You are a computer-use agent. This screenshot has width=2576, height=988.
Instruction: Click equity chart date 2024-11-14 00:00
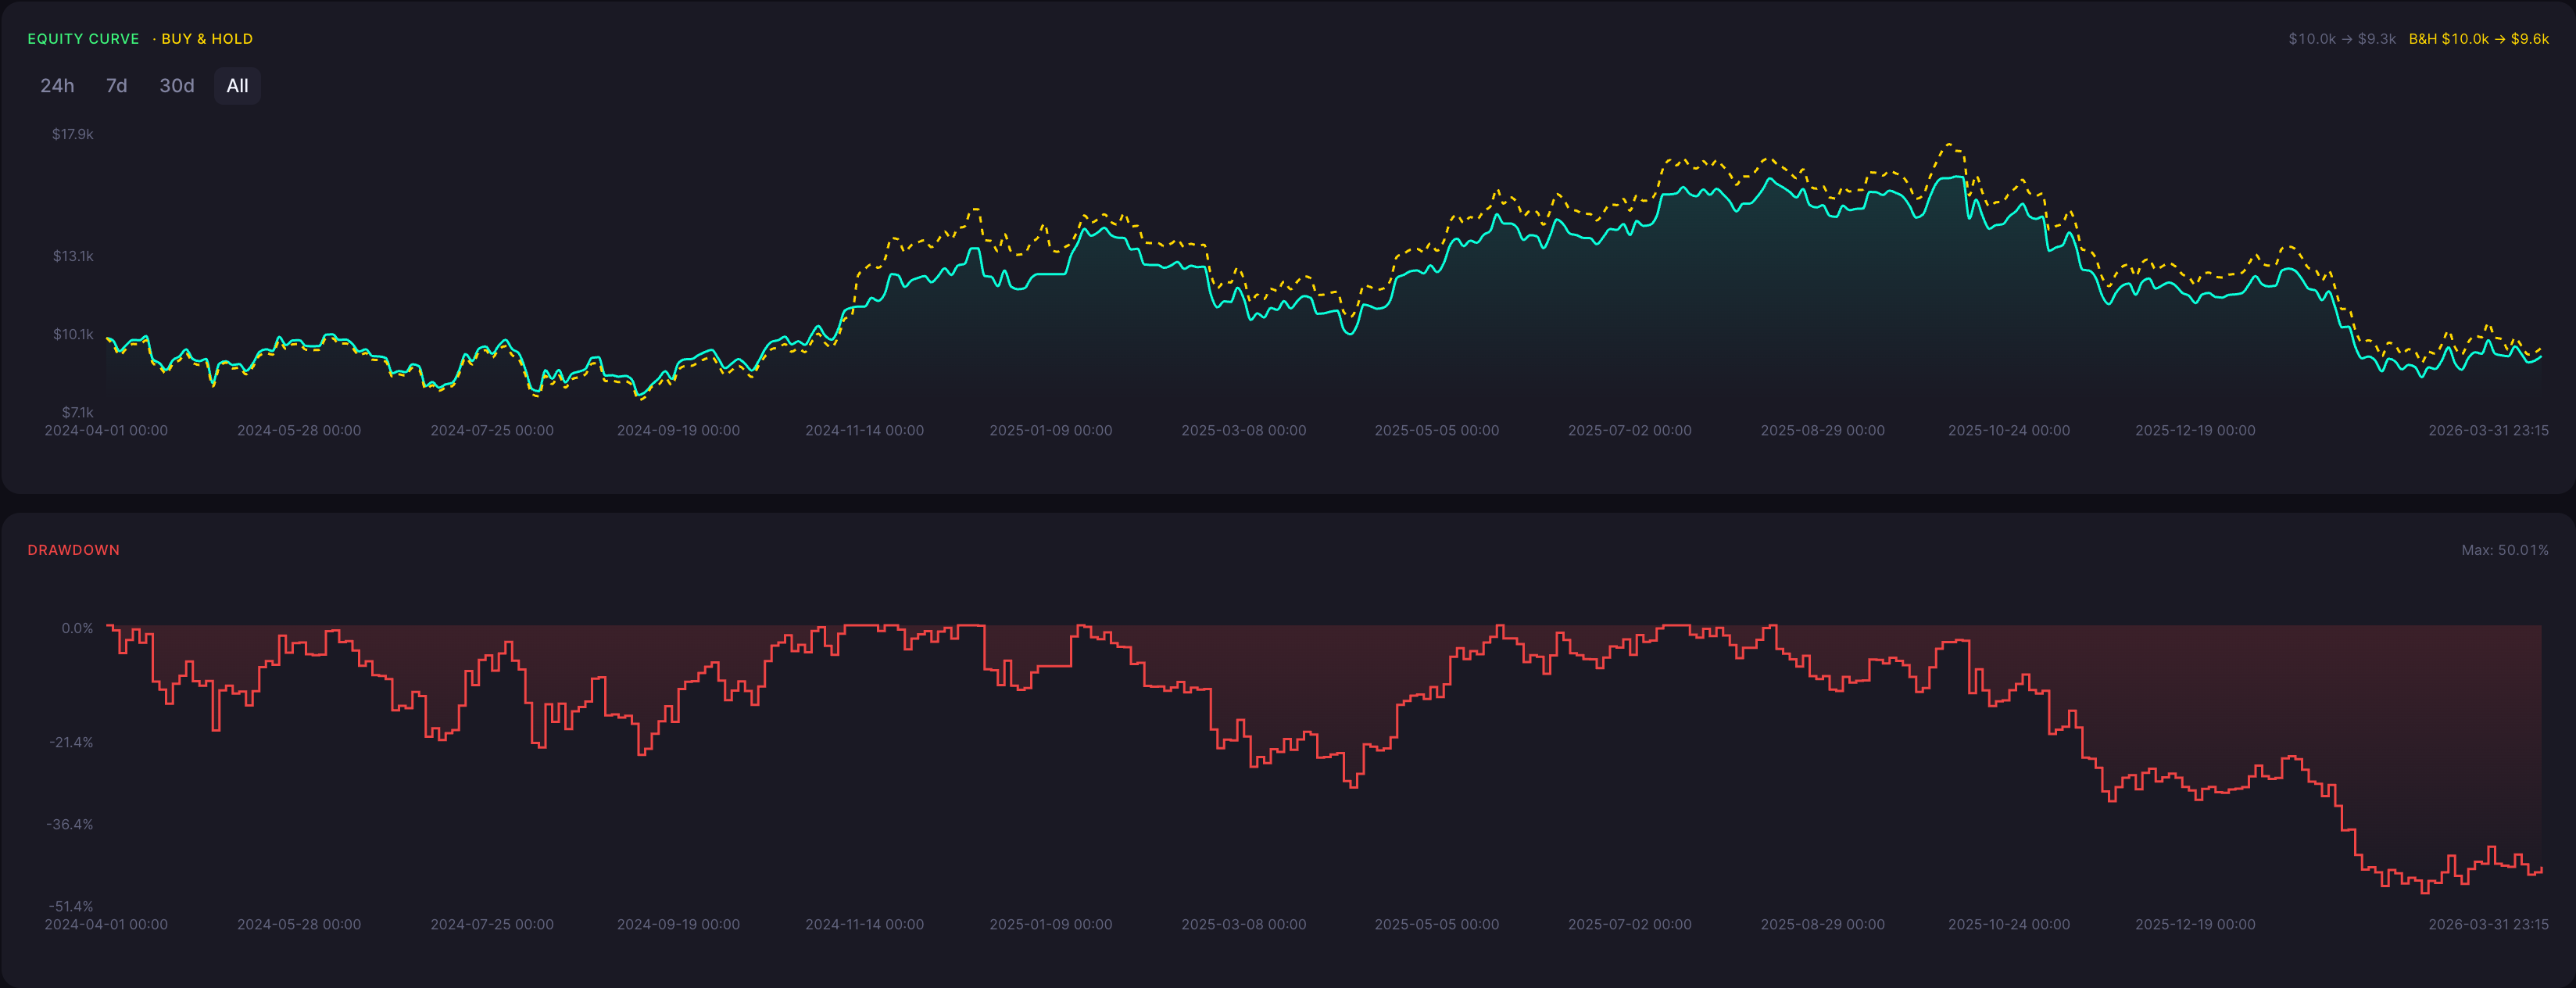click(865, 431)
